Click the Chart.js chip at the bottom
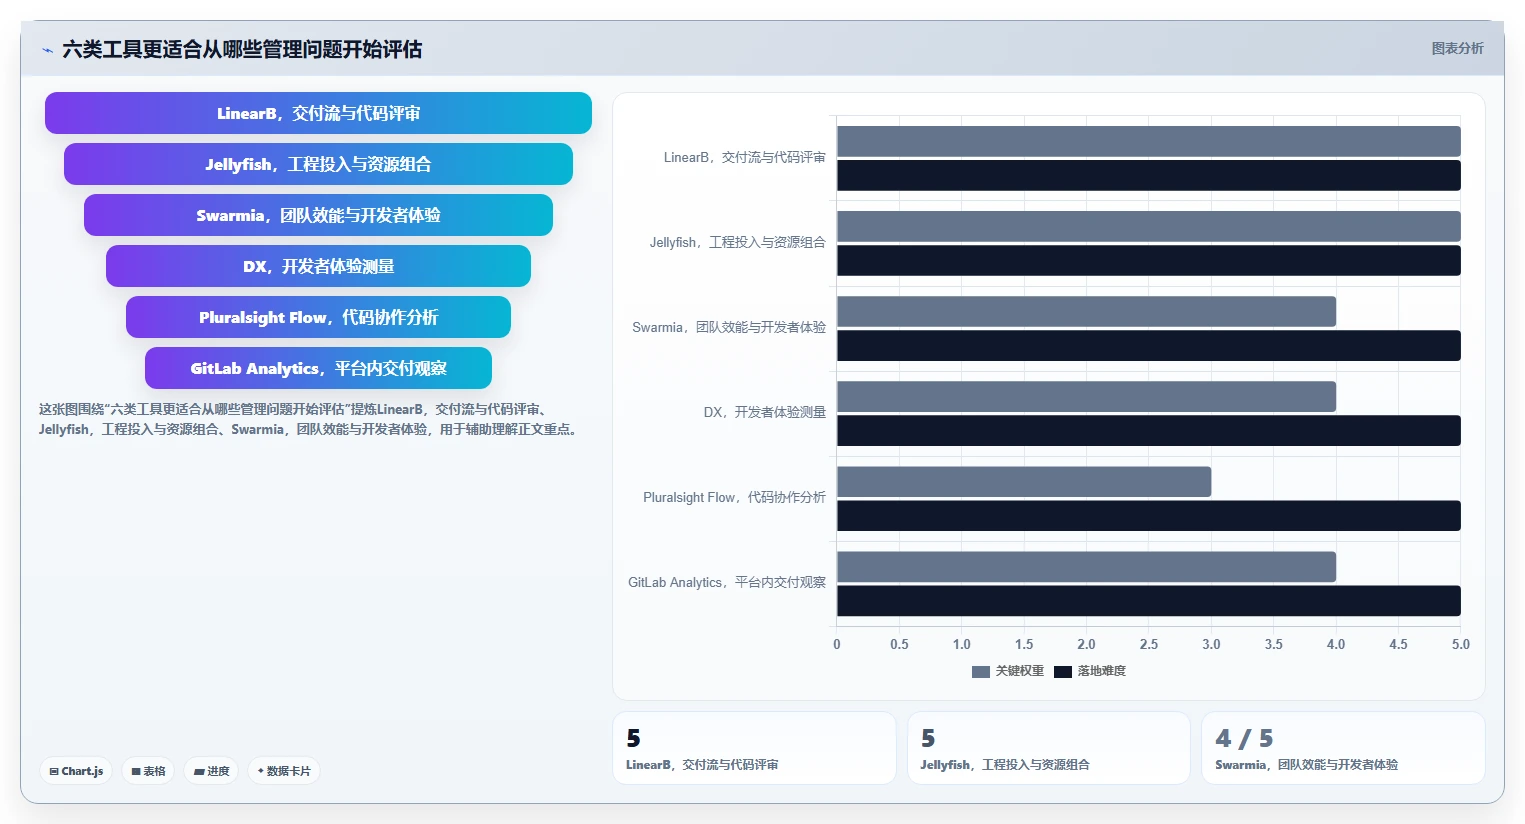The width and height of the screenshot is (1525, 824). 76,771
